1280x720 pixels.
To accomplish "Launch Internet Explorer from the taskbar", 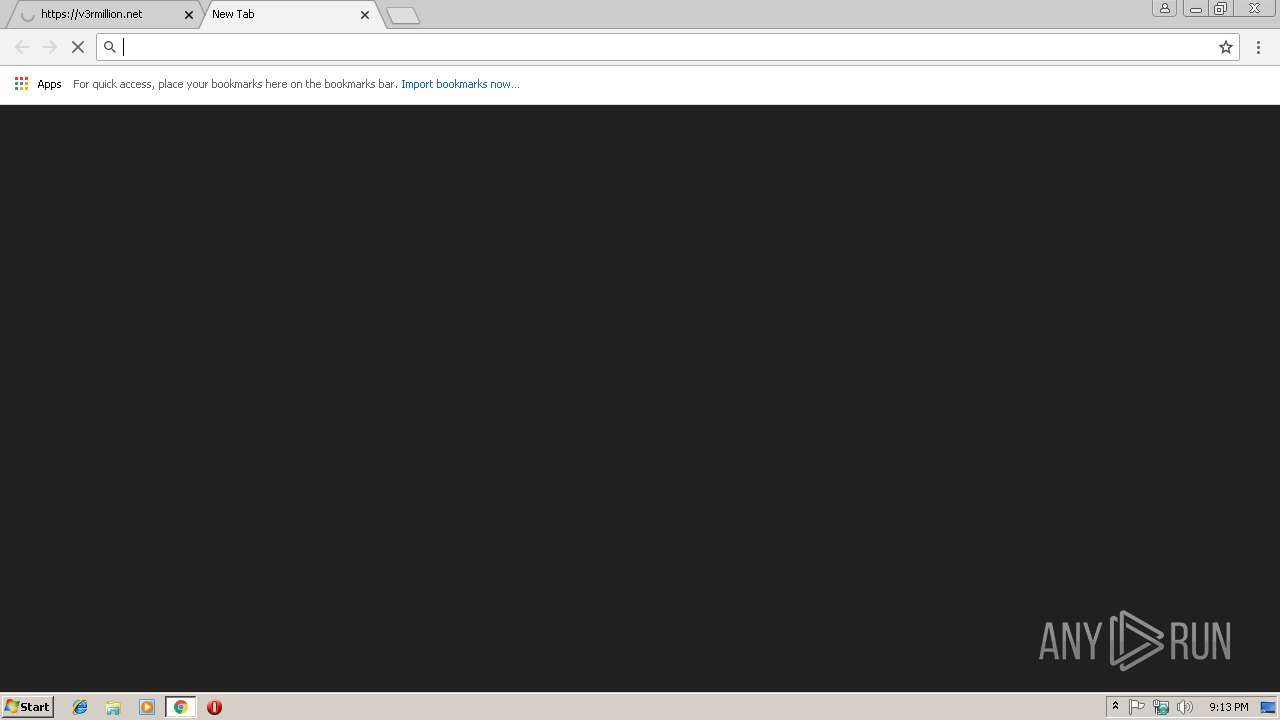I will (80, 707).
